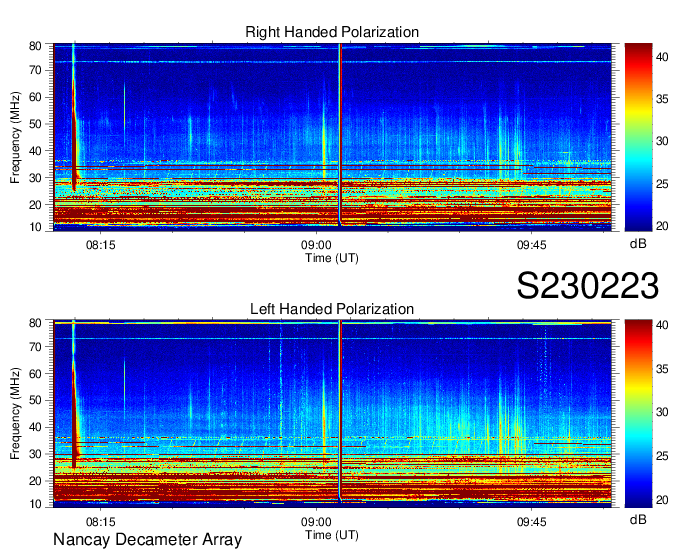Click the 'Nancay Decameter Array' caption

click(x=147, y=540)
